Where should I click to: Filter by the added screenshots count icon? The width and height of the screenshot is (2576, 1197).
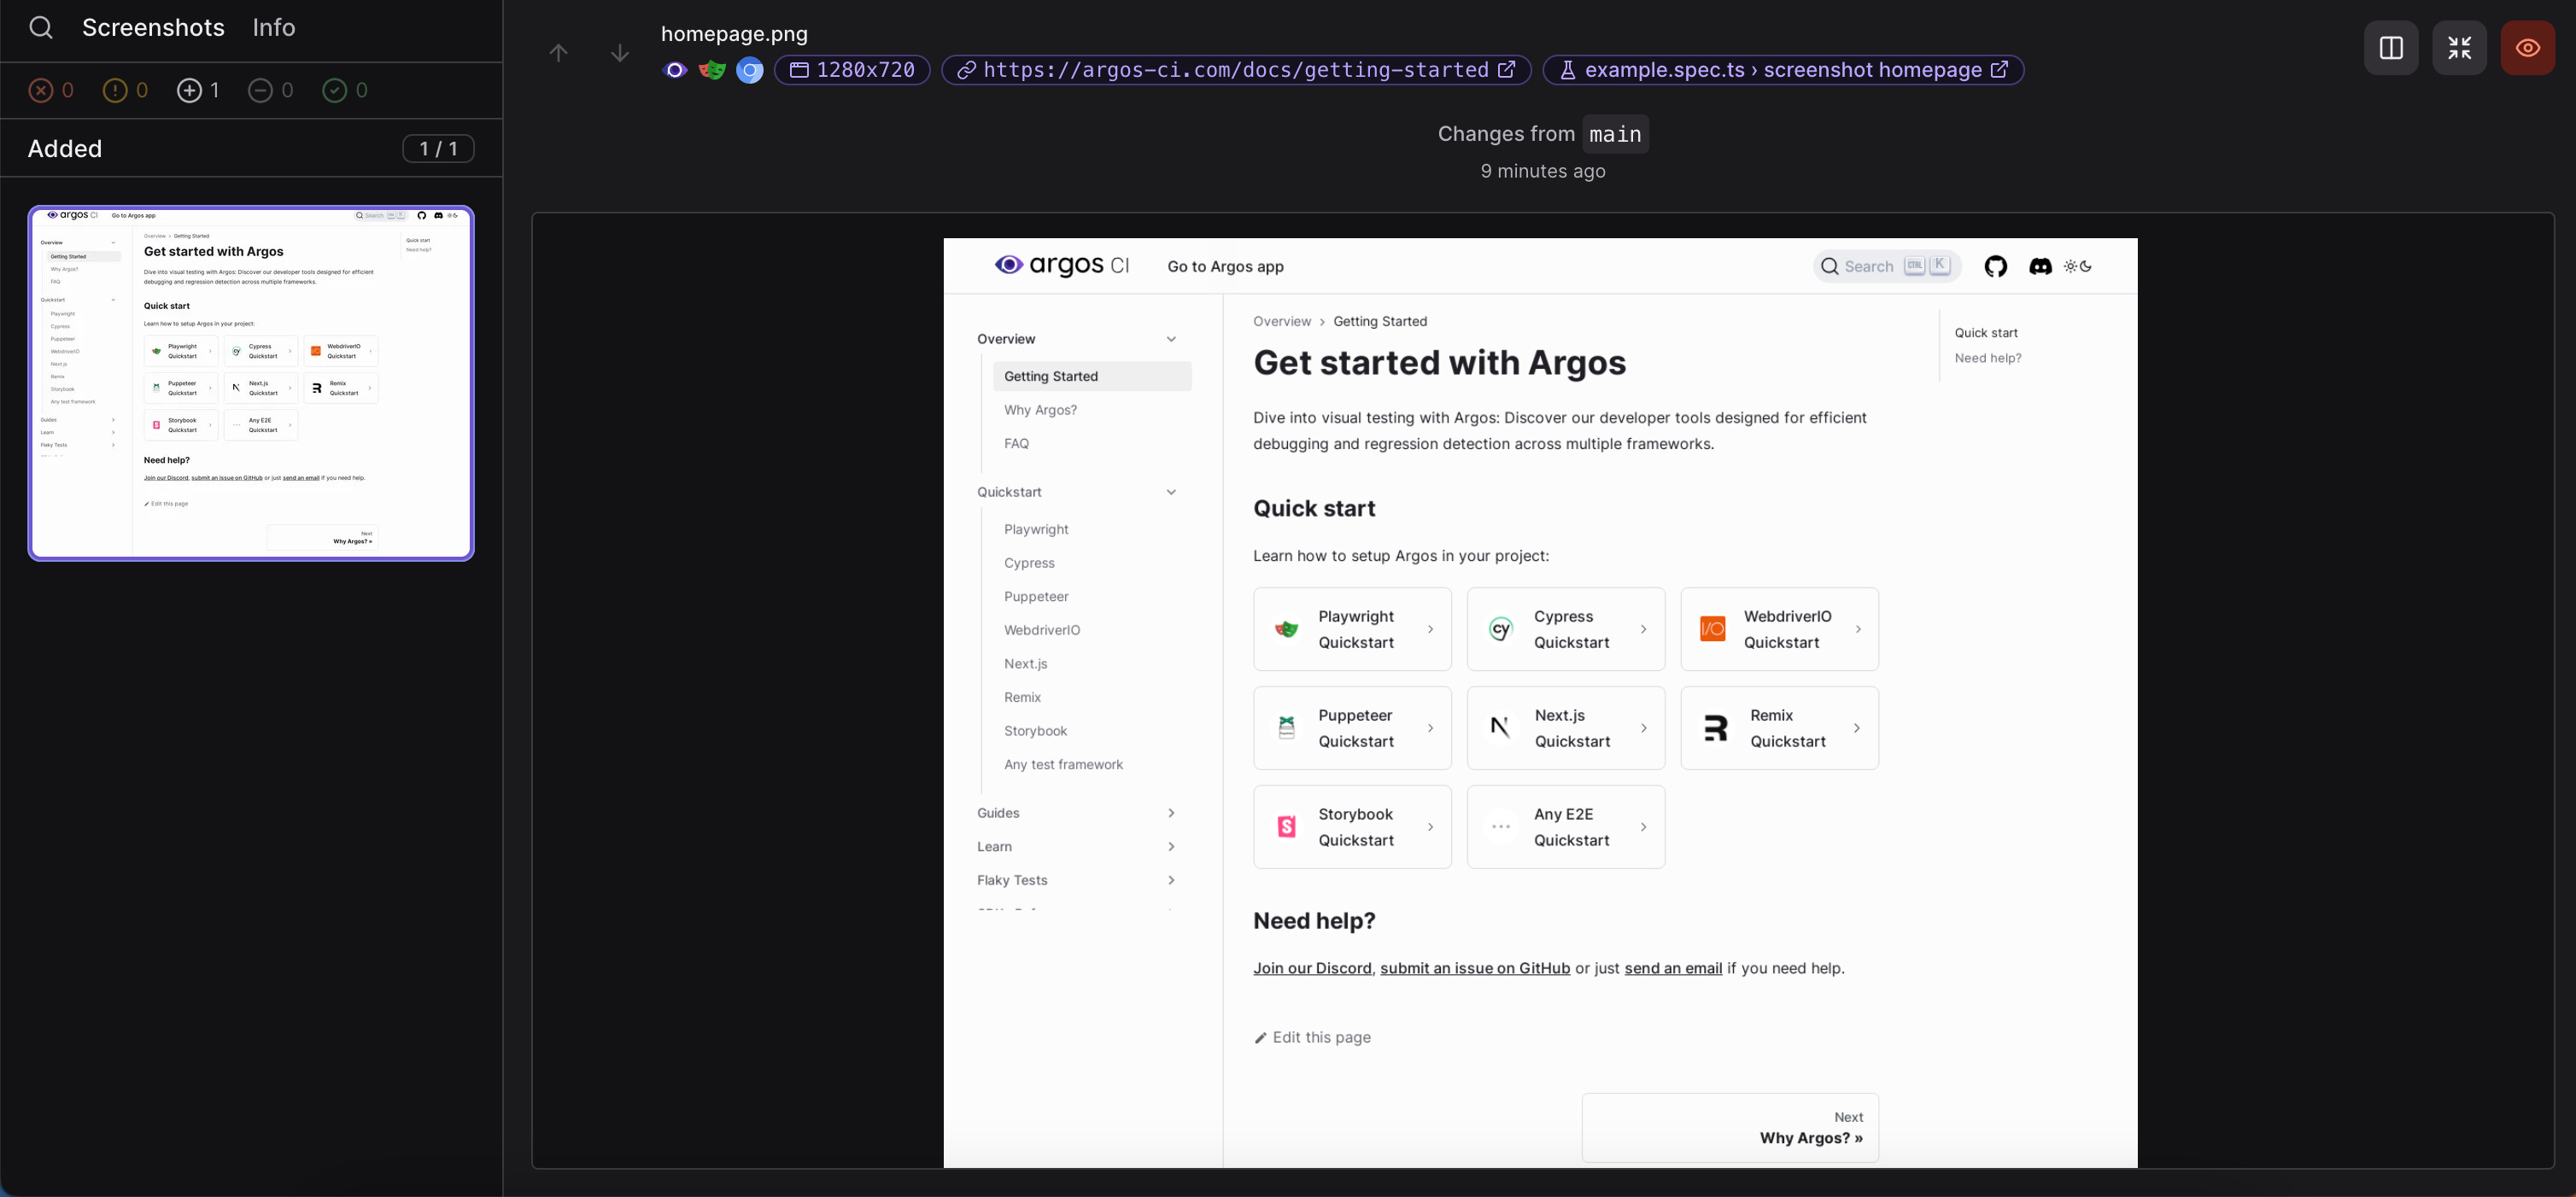click(x=189, y=90)
